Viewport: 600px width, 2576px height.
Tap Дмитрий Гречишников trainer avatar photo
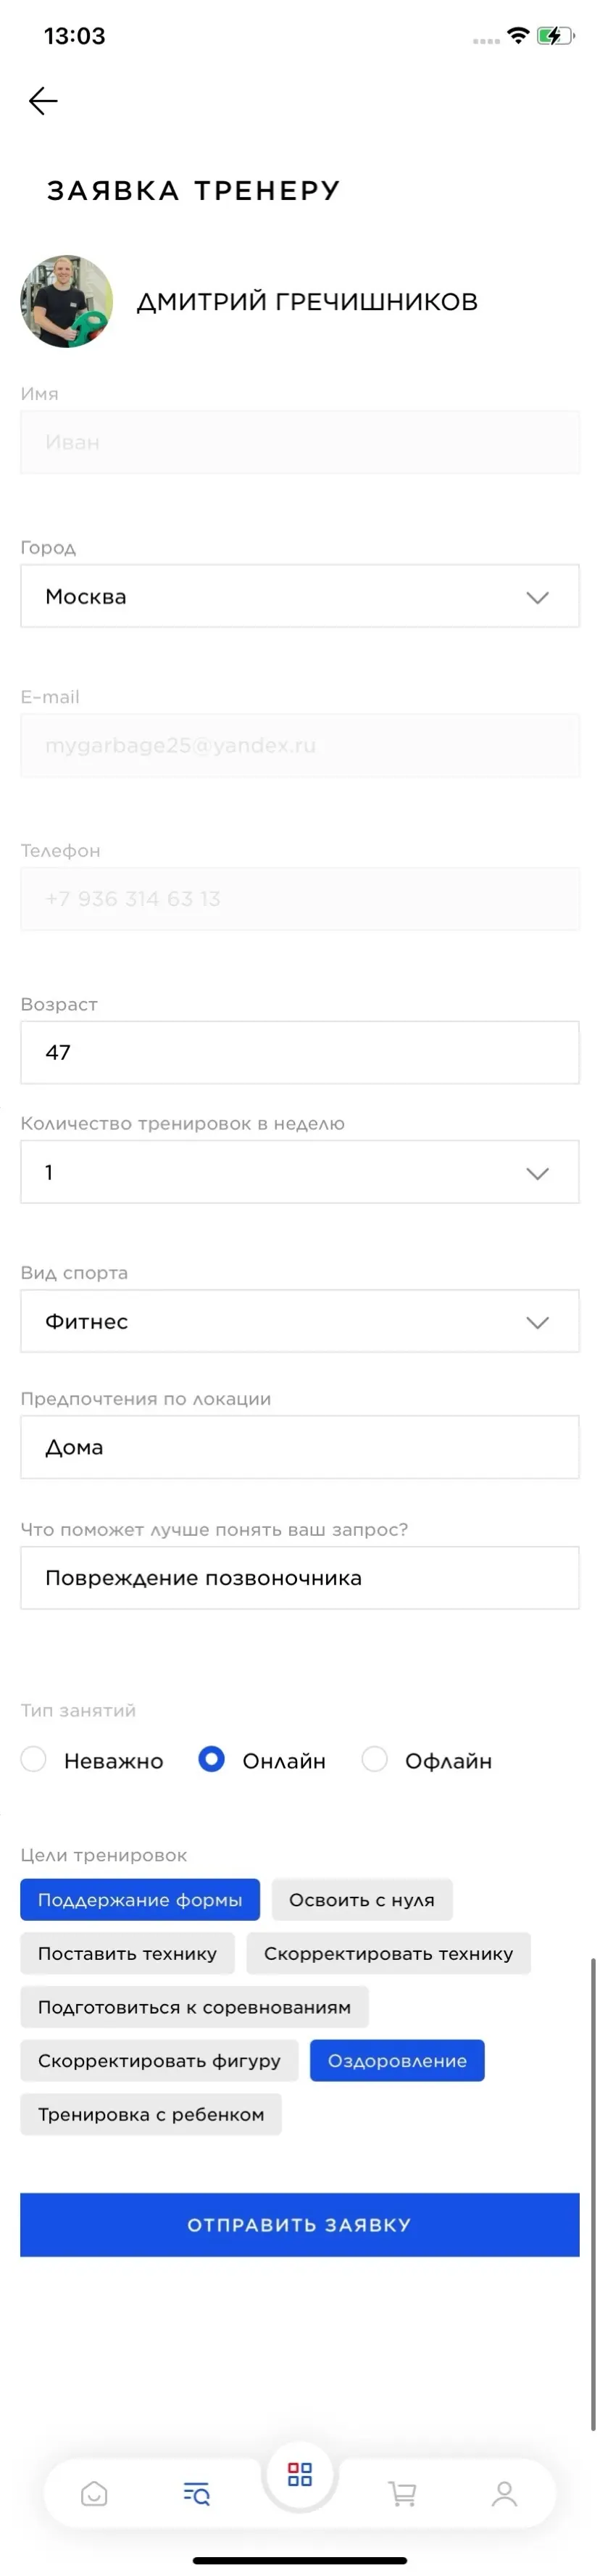(x=67, y=301)
